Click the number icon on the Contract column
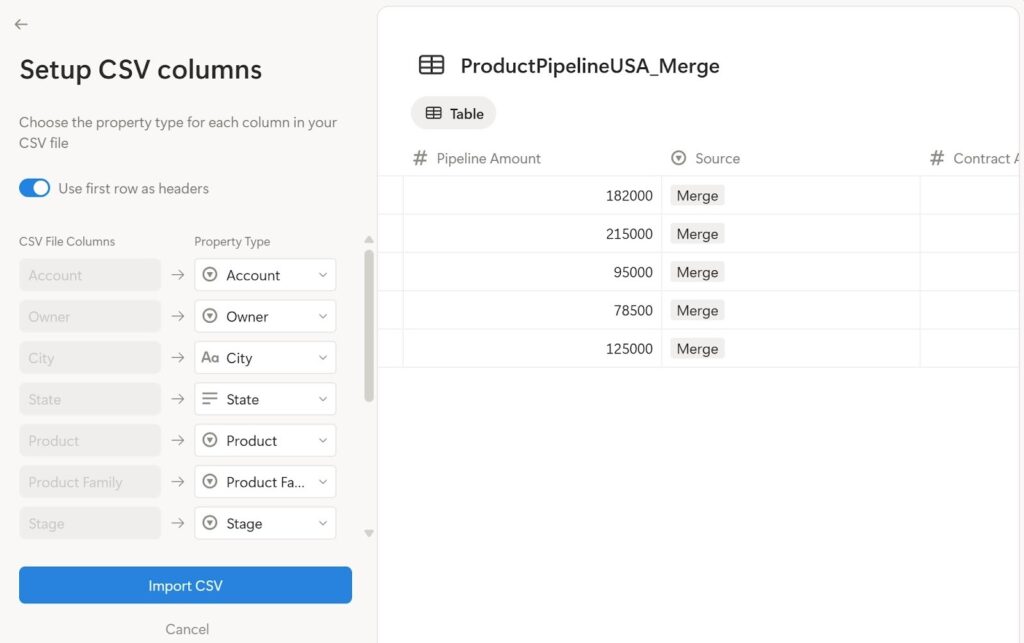 [938, 158]
